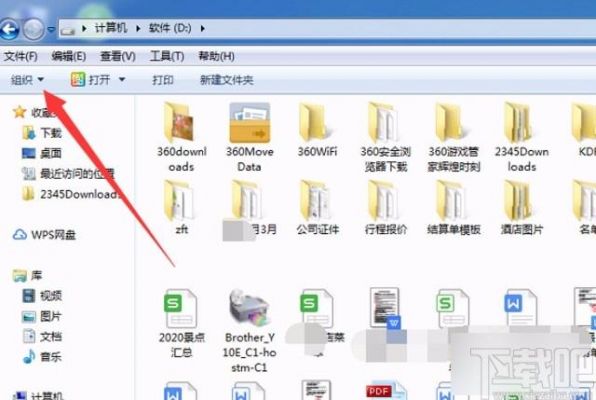
Task: Go back with the Back arrow button
Action: coord(8,29)
